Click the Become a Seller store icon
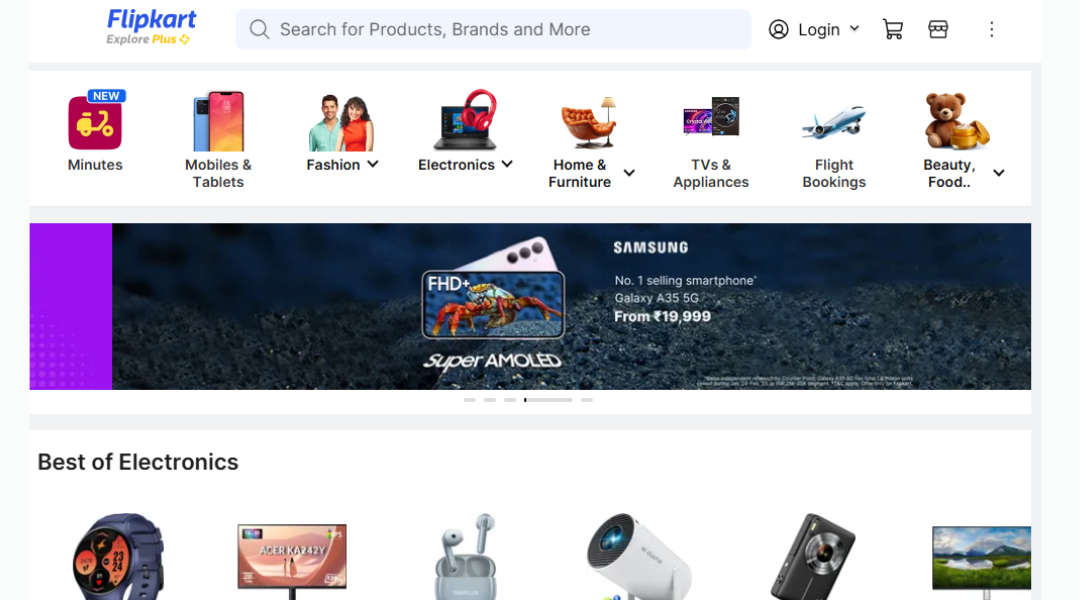The image size is (1080, 600). click(x=938, y=29)
